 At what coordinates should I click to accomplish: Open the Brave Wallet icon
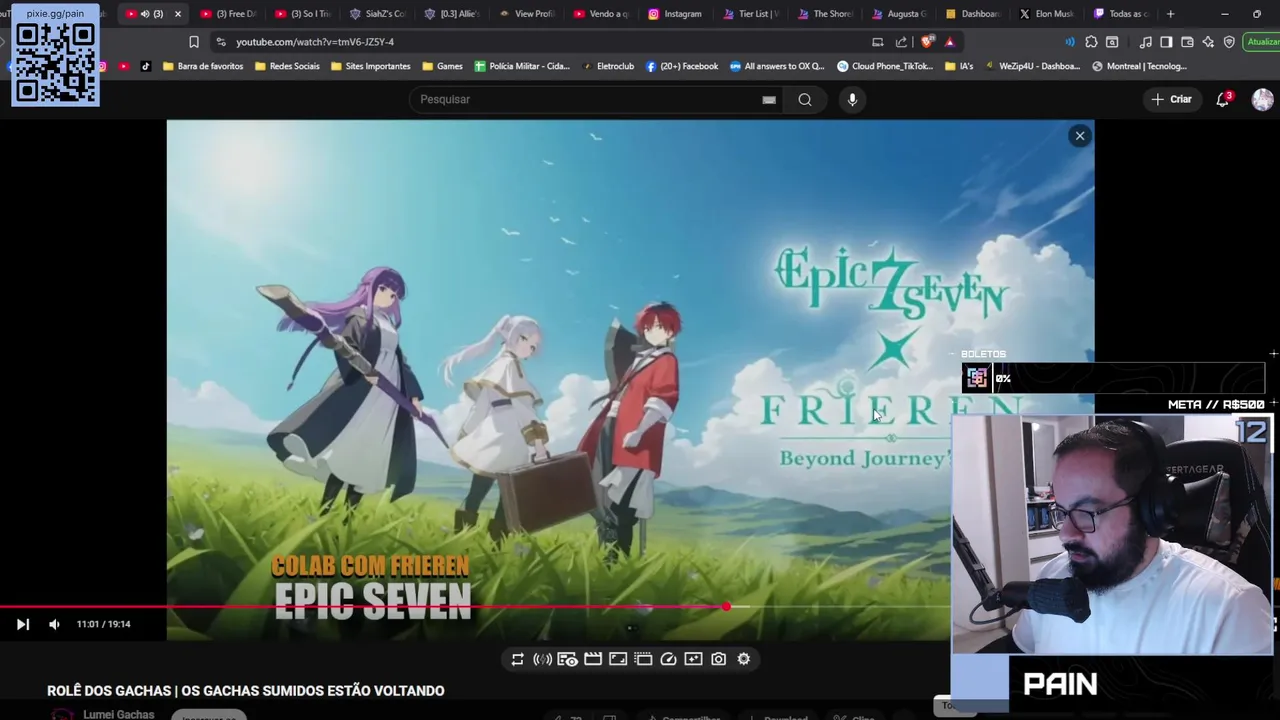tap(1187, 42)
